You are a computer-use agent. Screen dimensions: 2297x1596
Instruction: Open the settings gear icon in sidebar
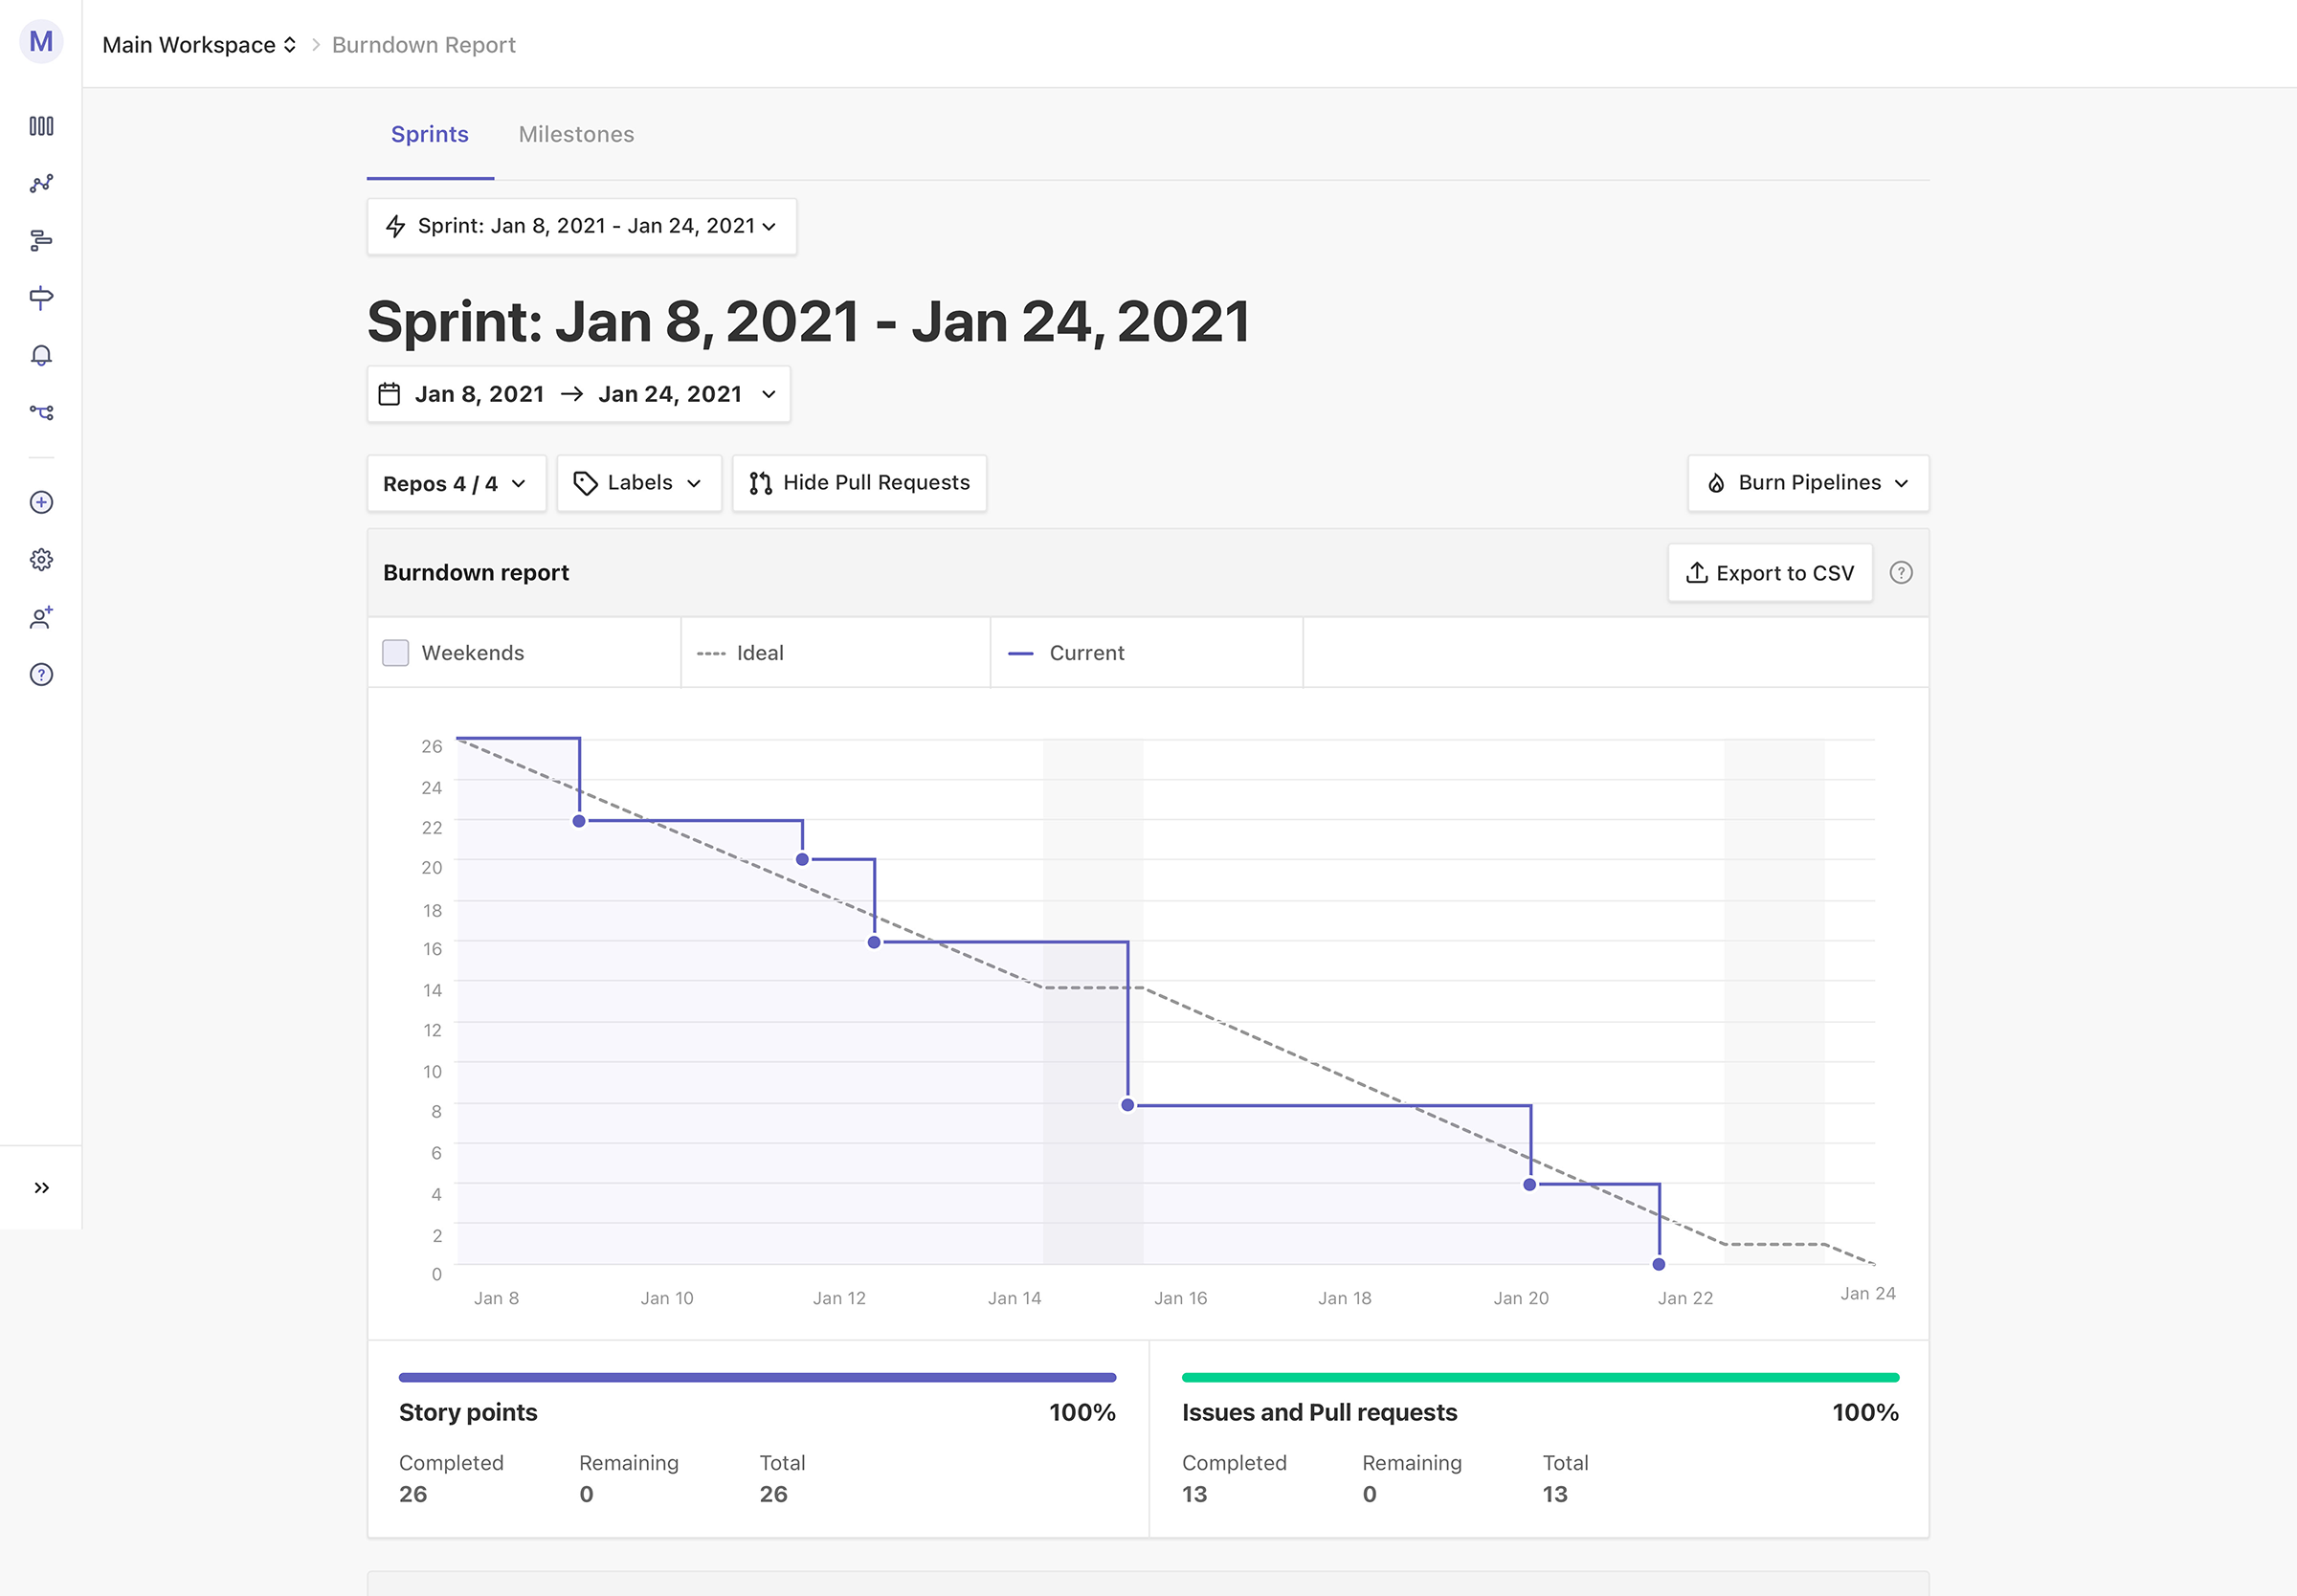click(x=41, y=560)
